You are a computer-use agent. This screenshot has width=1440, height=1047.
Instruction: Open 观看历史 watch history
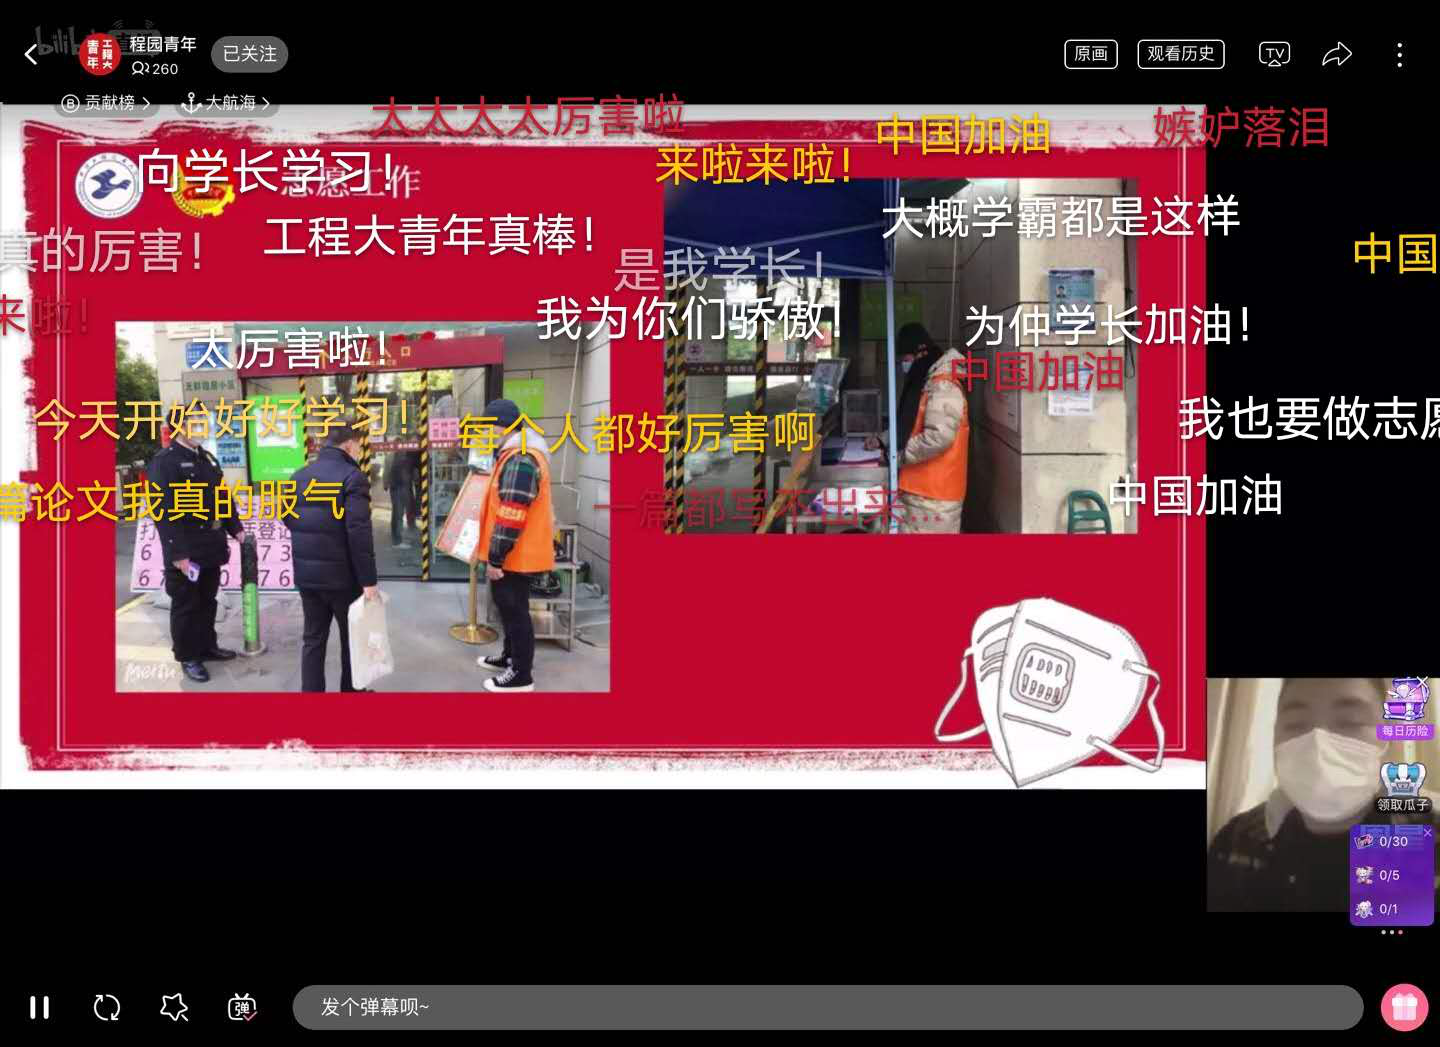point(1180,54)
